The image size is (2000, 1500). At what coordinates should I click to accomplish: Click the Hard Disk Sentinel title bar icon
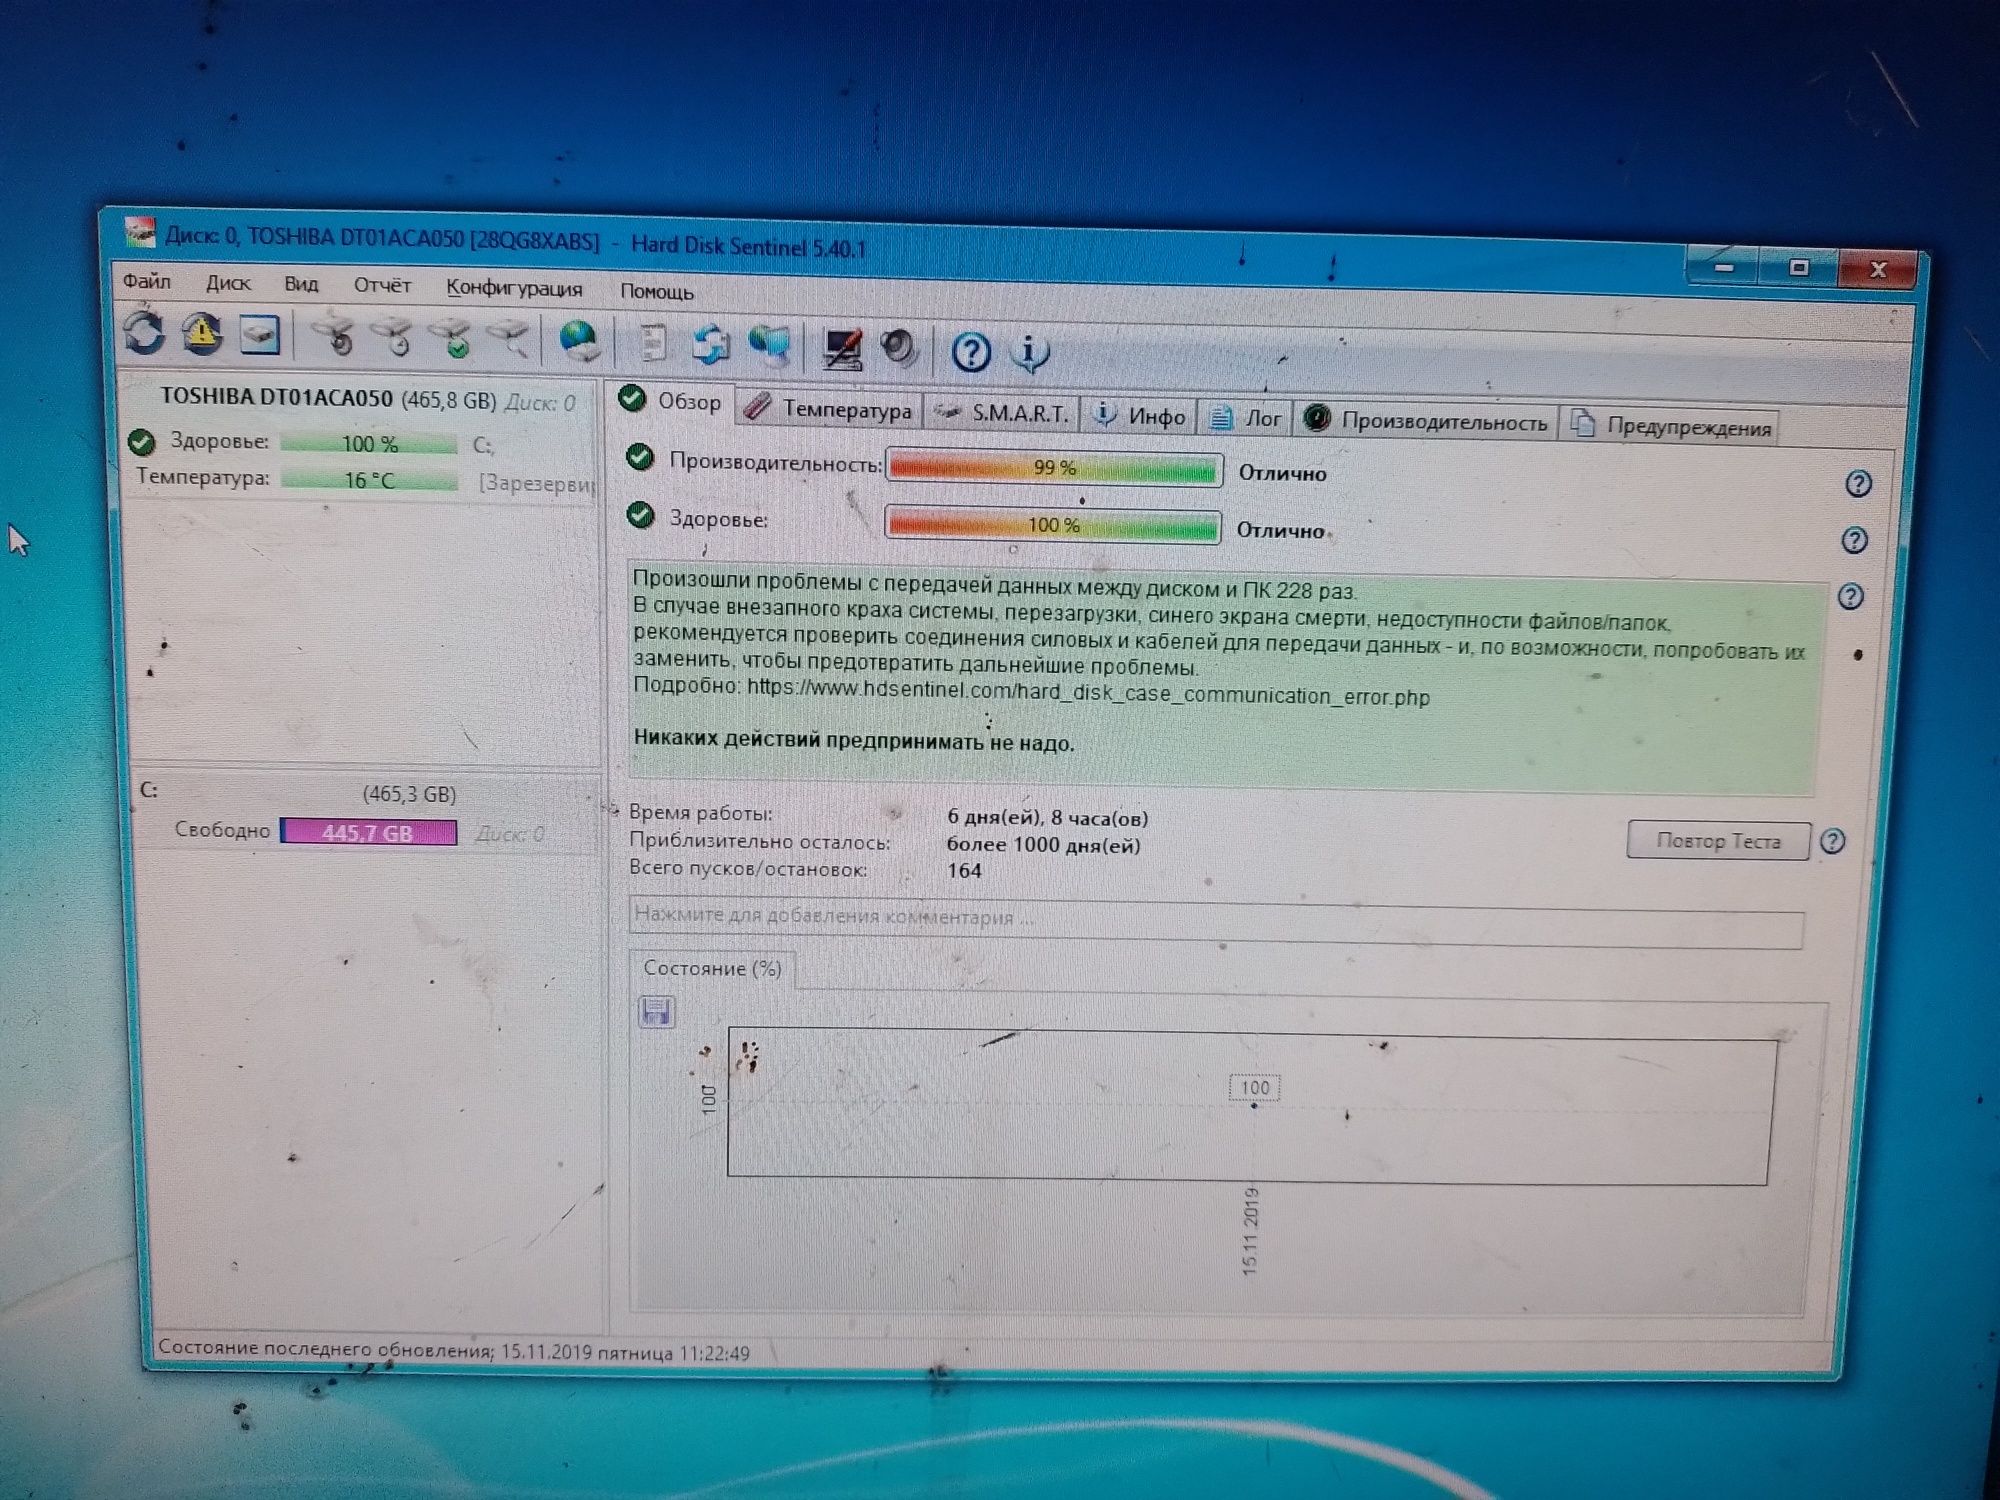click(140, 232)
